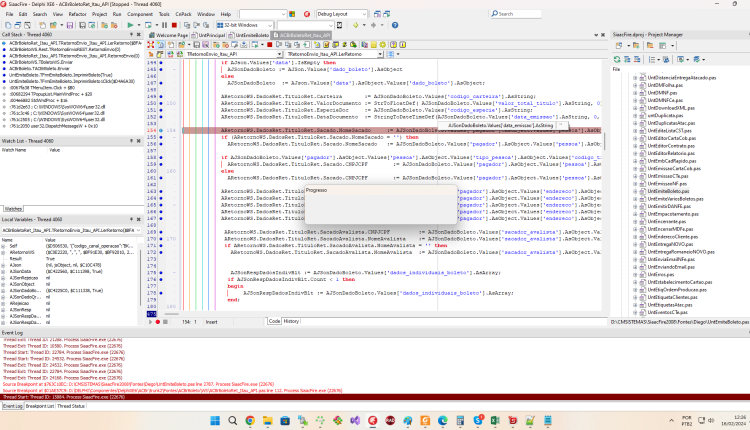Image resolution: width=750 pixels, height=430 pixels.
Task: Toggle pin on Call Stack panel
Action: click(131, 34)
